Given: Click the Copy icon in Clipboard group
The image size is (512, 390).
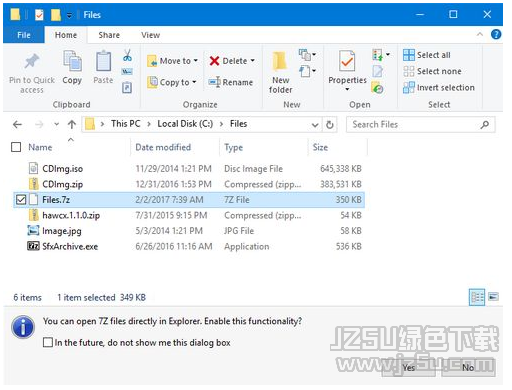Looking at the screenshot, I should 72,61.
